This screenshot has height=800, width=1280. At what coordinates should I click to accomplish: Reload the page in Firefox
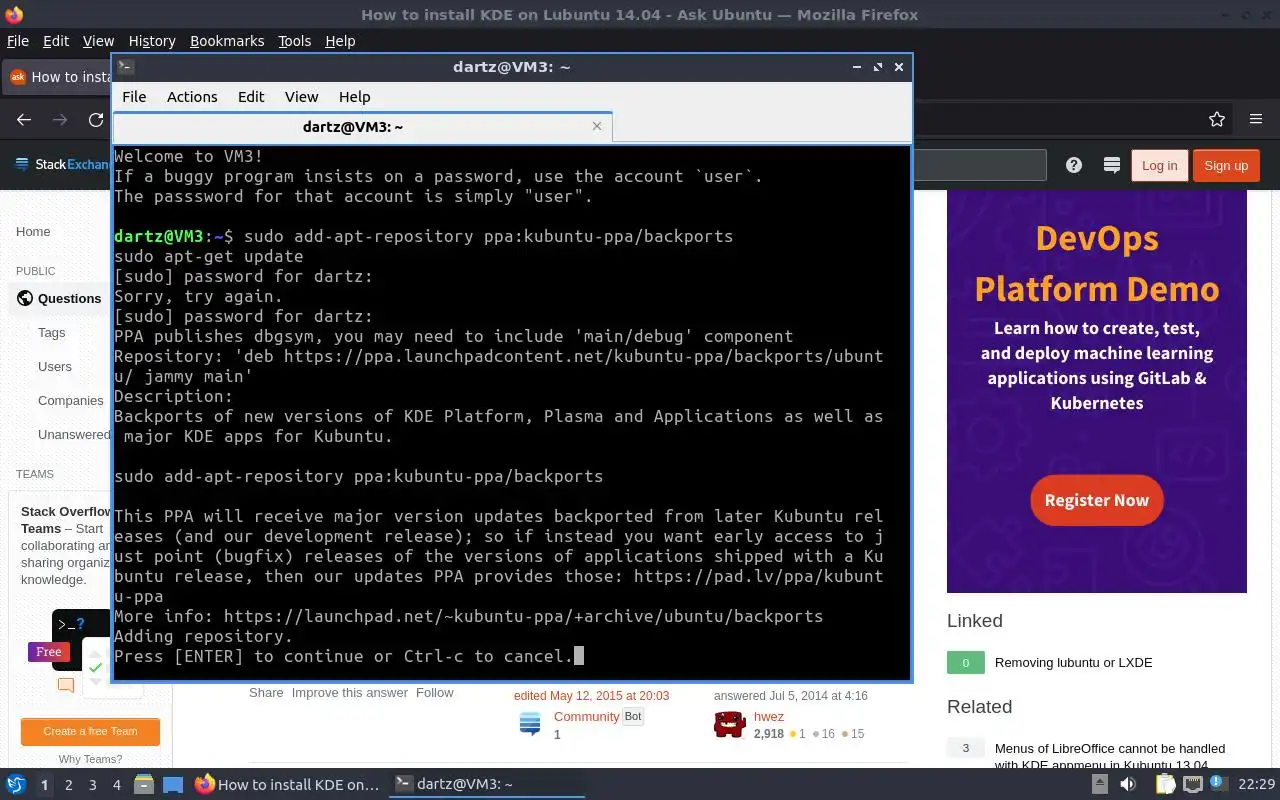[96, 120]
